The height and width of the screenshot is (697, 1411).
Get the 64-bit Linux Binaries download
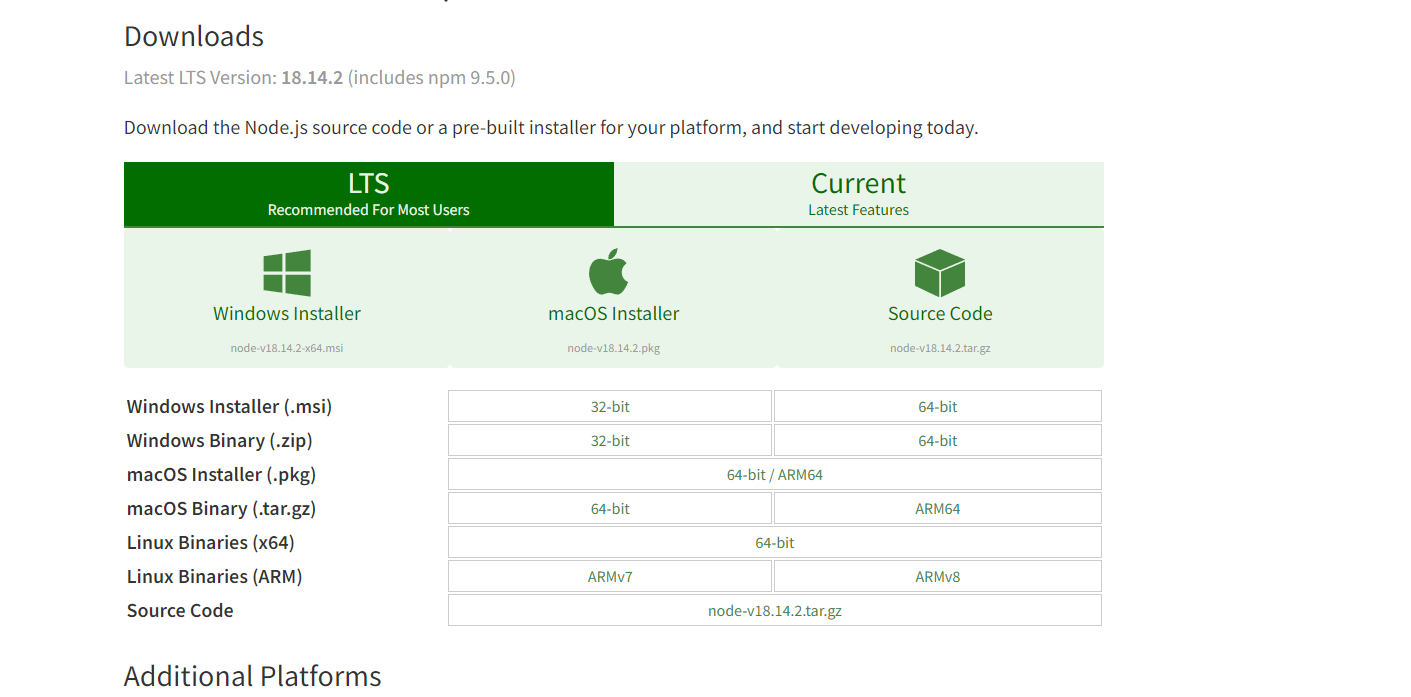click(x=774, y=542)
